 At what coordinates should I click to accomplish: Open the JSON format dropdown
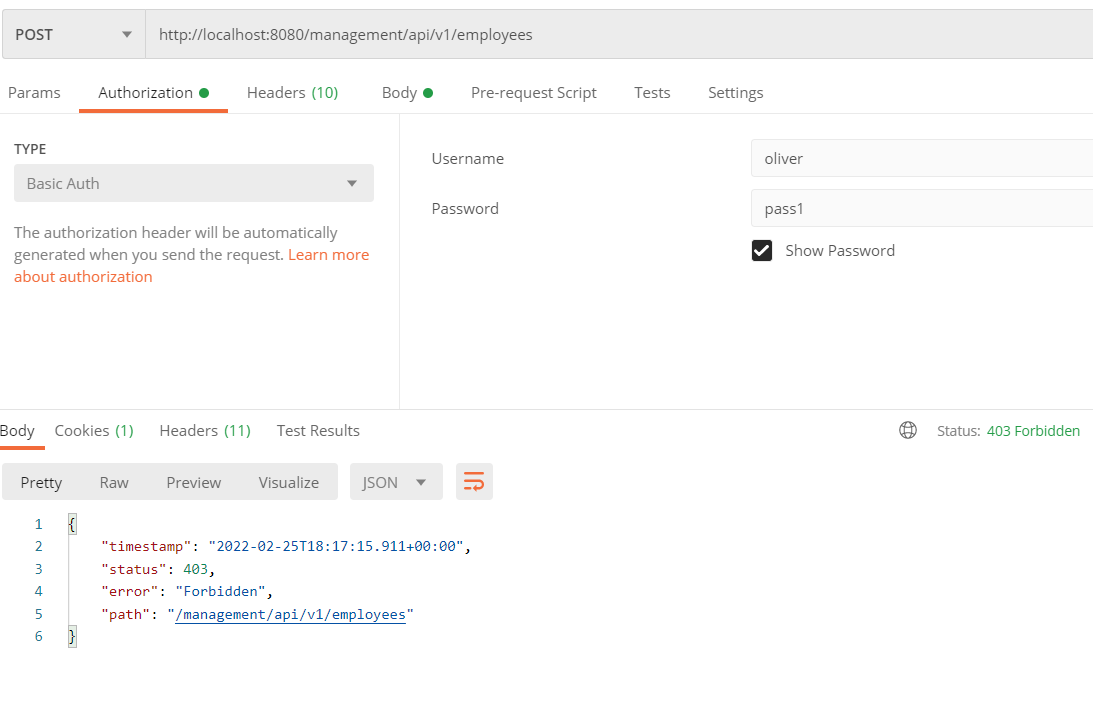click(394, 482)
